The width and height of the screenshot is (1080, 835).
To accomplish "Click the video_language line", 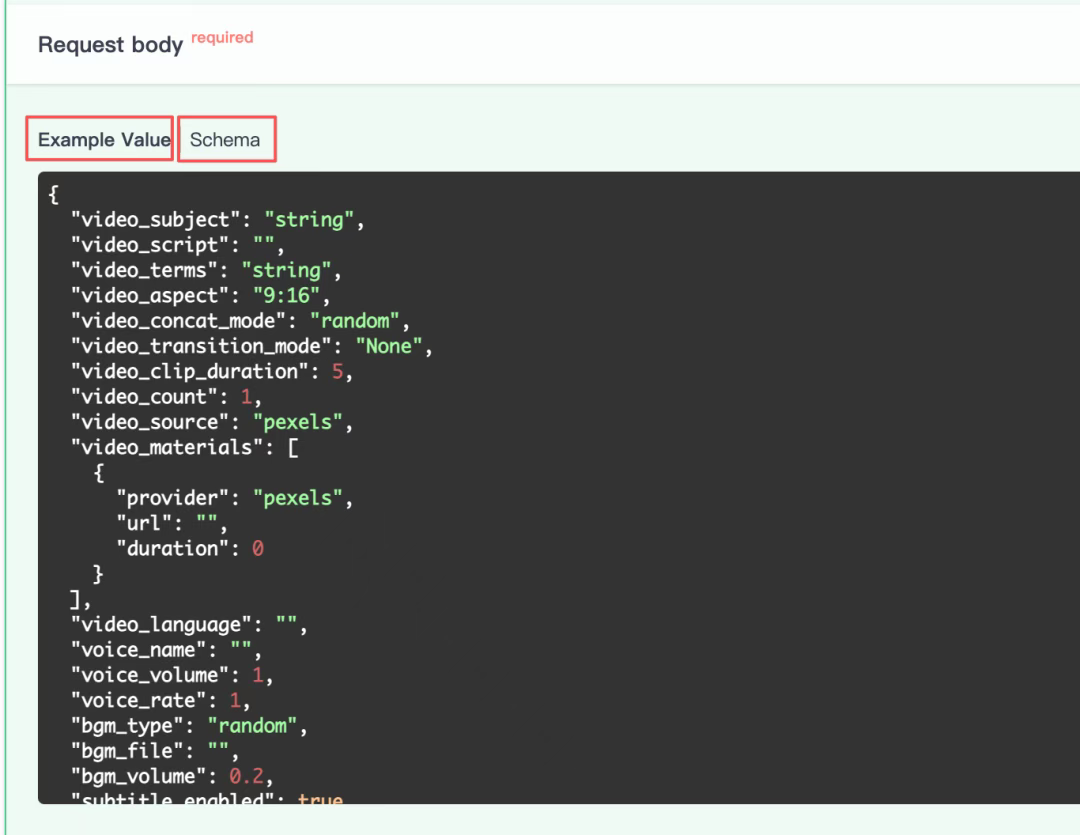I will [x=188, y=625].
